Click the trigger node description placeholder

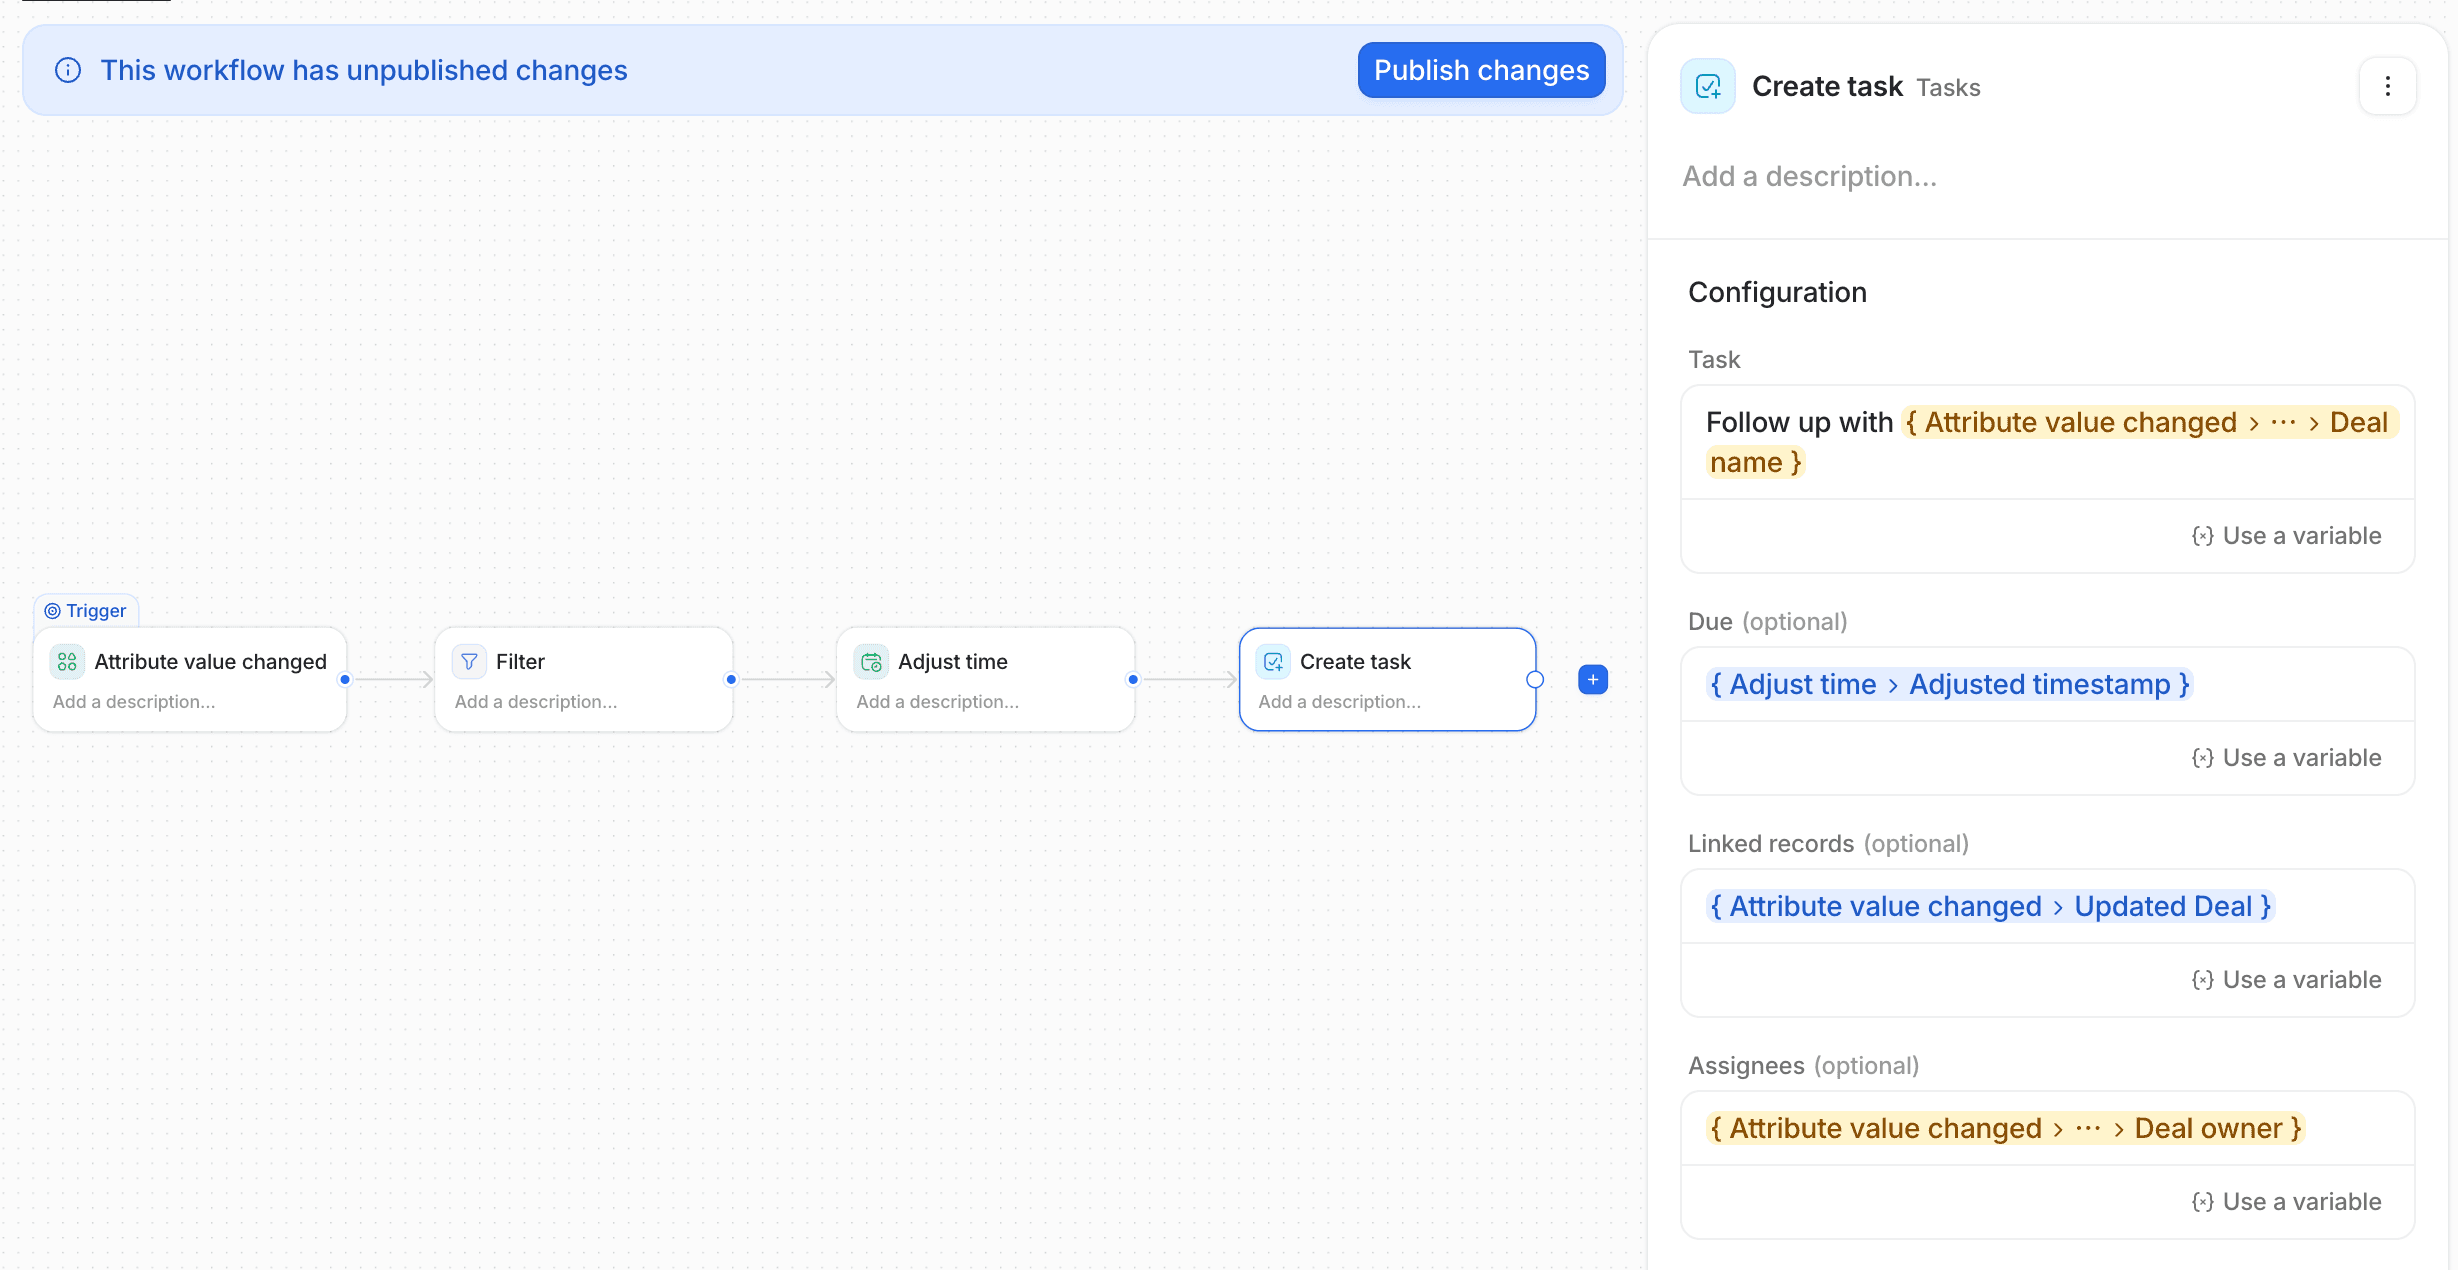(x=134, y=702)
